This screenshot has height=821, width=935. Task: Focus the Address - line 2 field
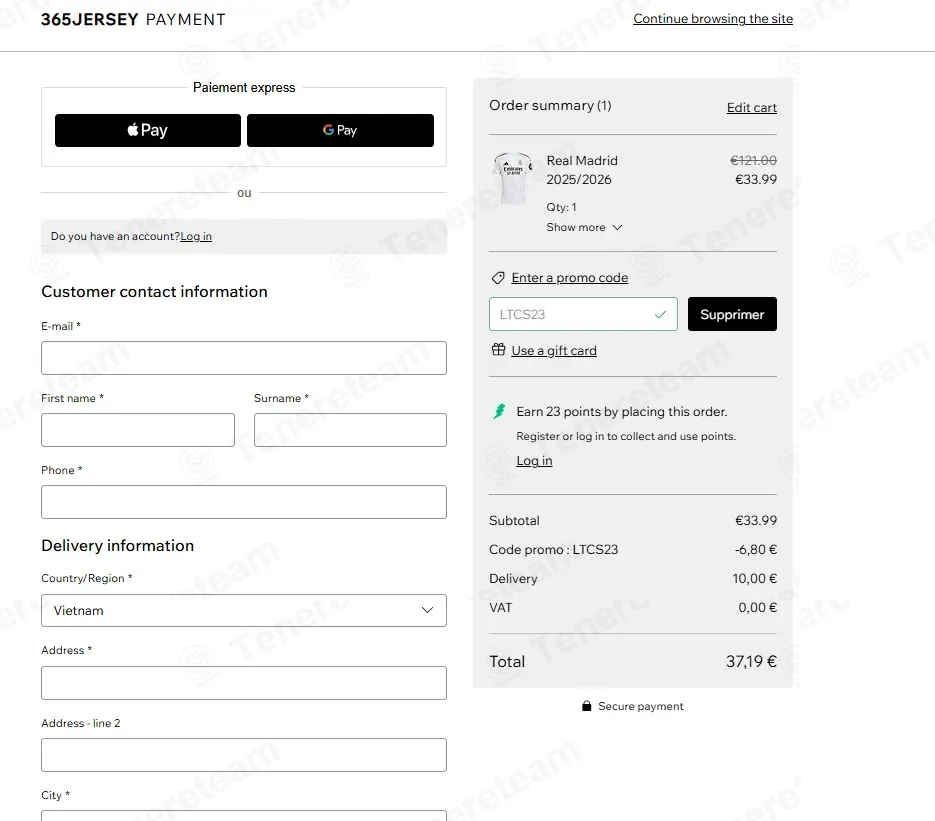[x=244, y=755]
